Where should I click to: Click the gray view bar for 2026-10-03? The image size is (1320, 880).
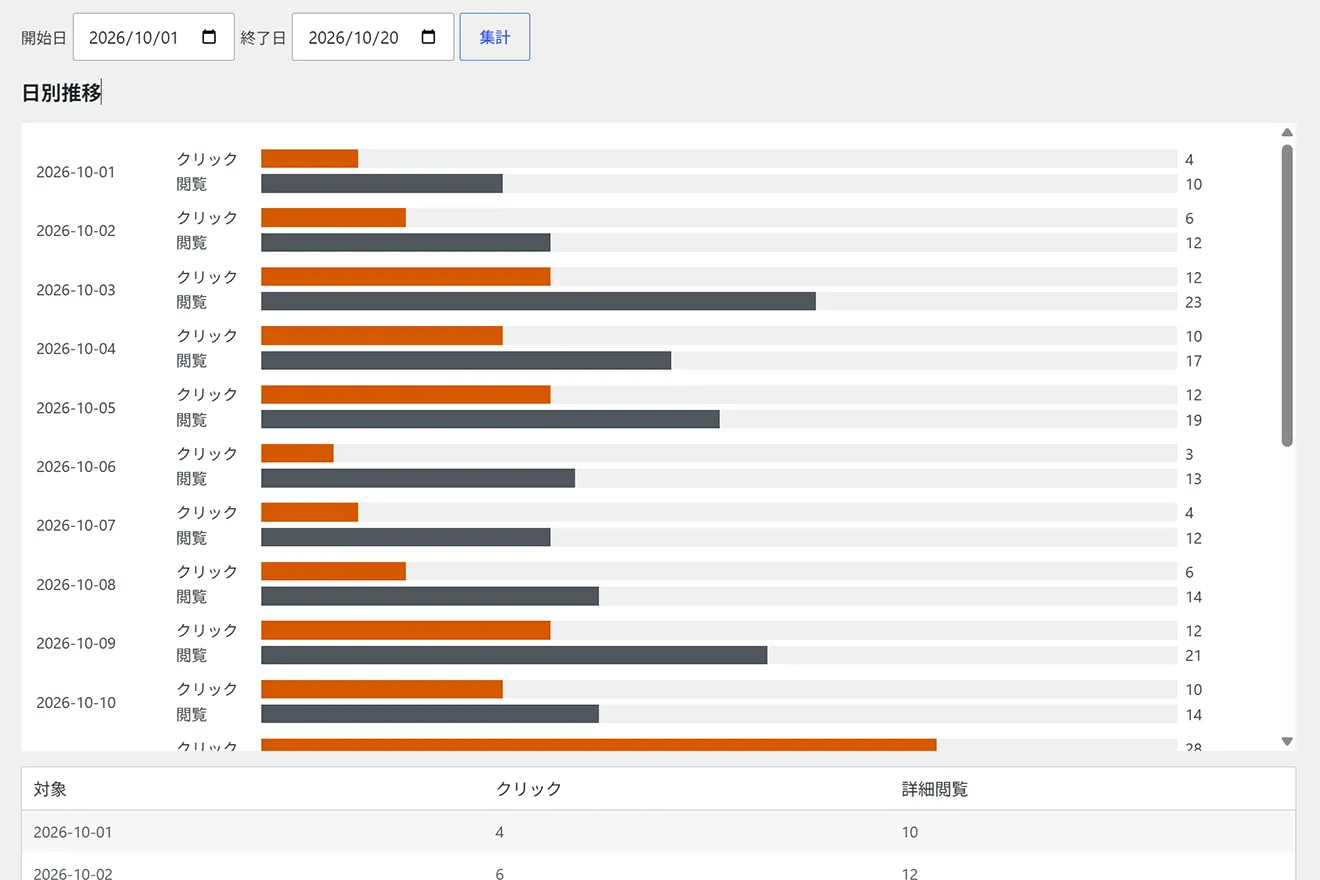click(x=538, y=301)
